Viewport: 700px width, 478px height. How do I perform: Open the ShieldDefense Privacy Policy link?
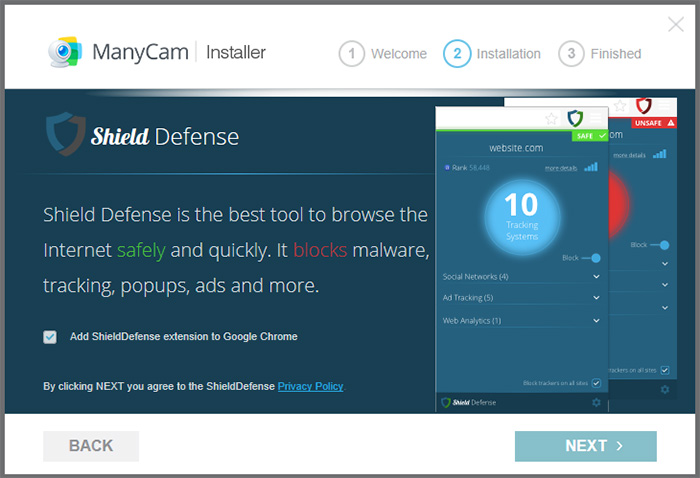pyautogui.click(x=310, y=386)
